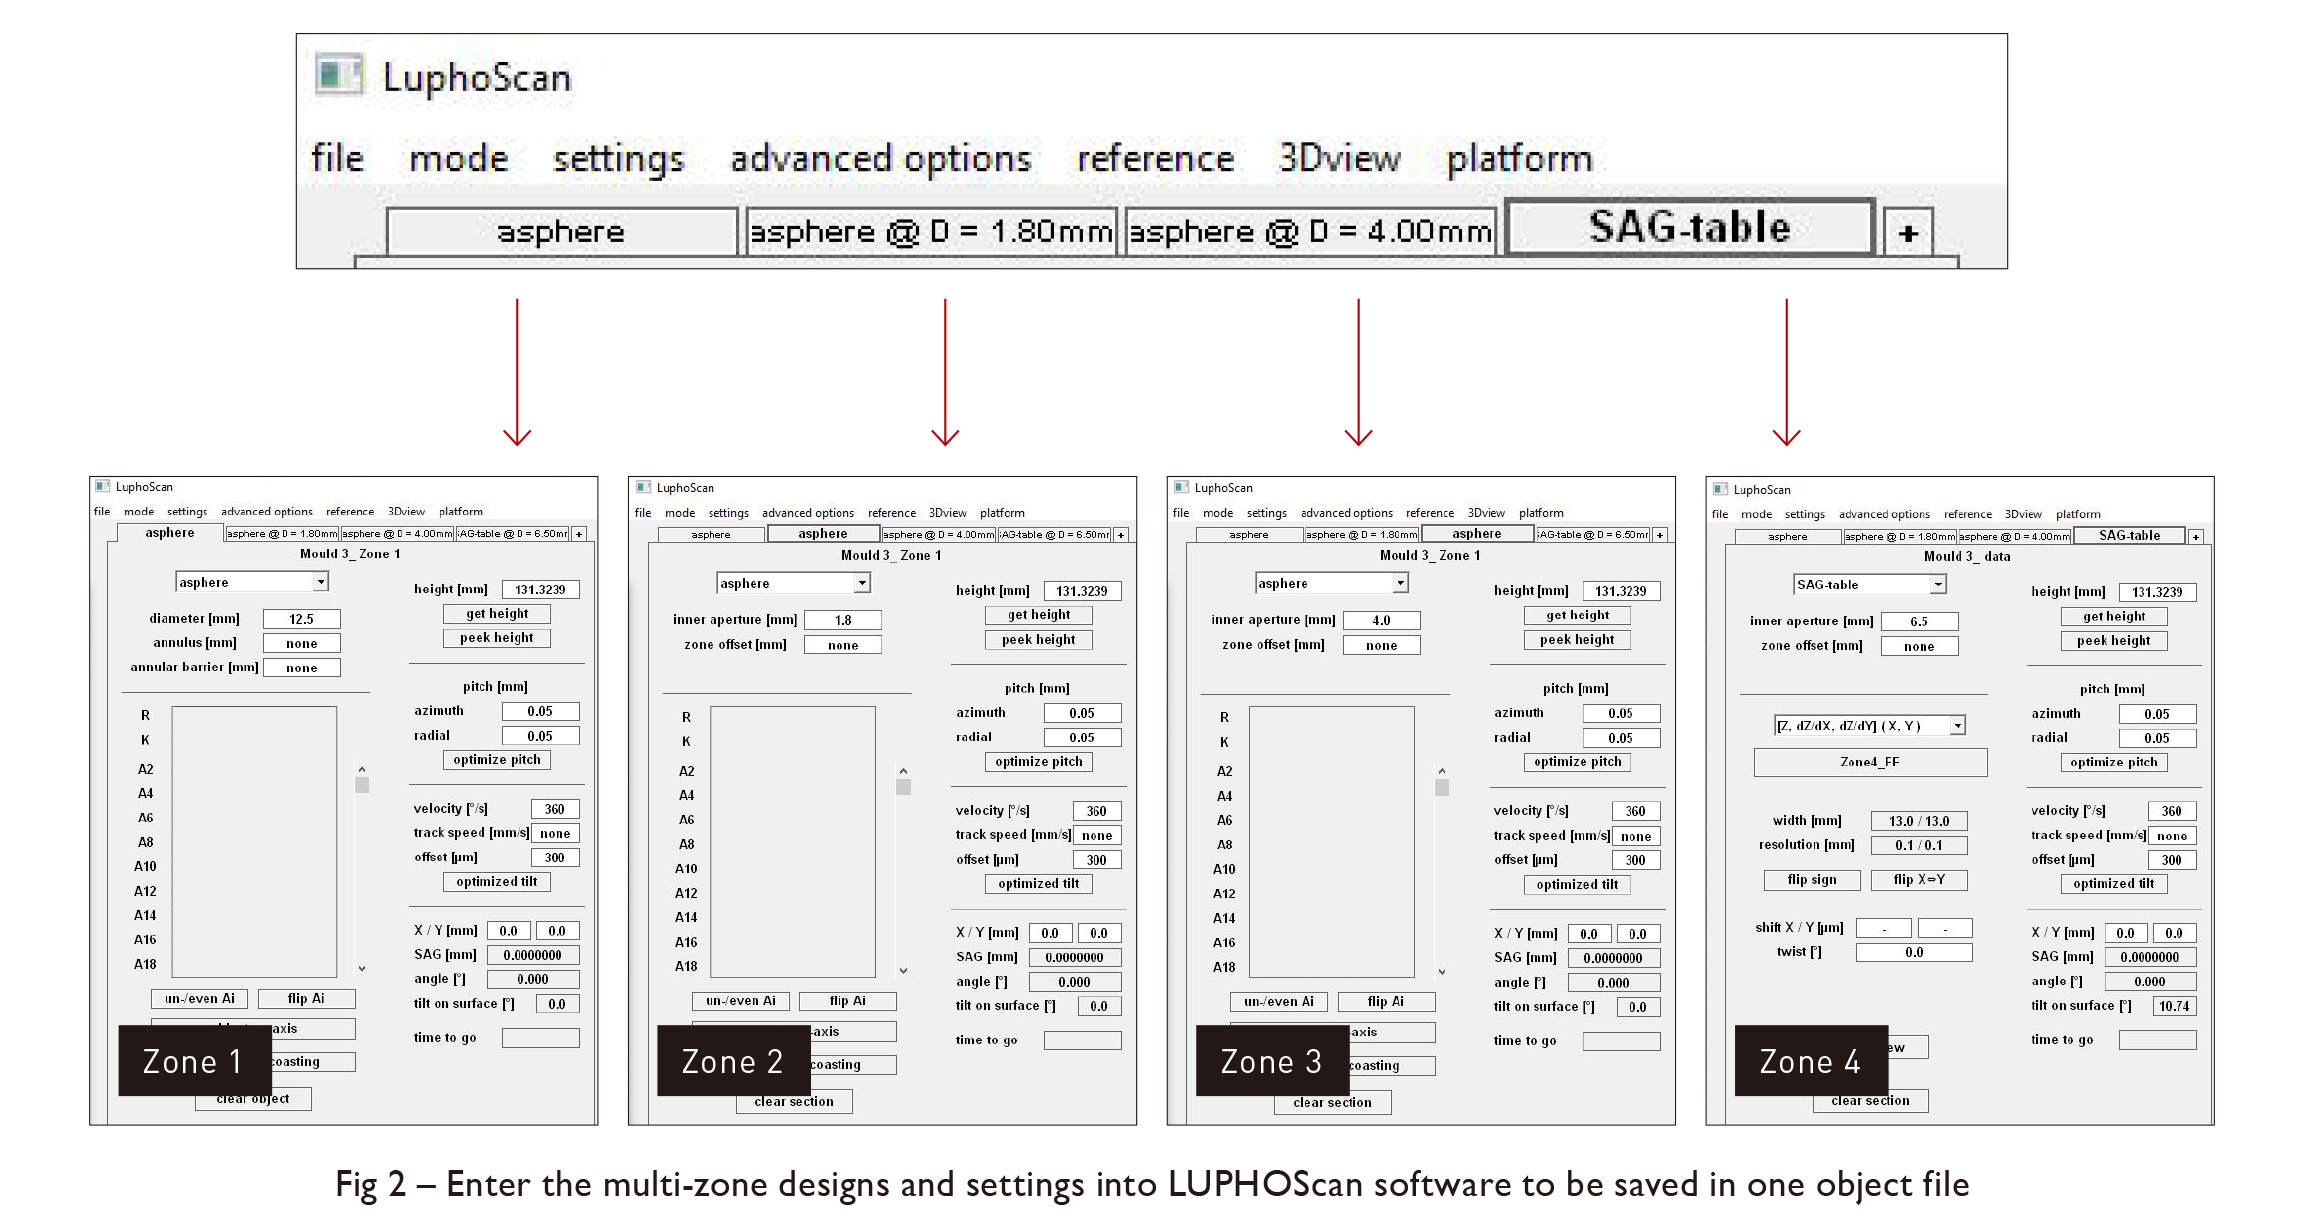The height and width of the screenshot is (1229, 2304).
Task: Click plus tab button in Zone 4 window
Action: click(x=2196, y=537)
